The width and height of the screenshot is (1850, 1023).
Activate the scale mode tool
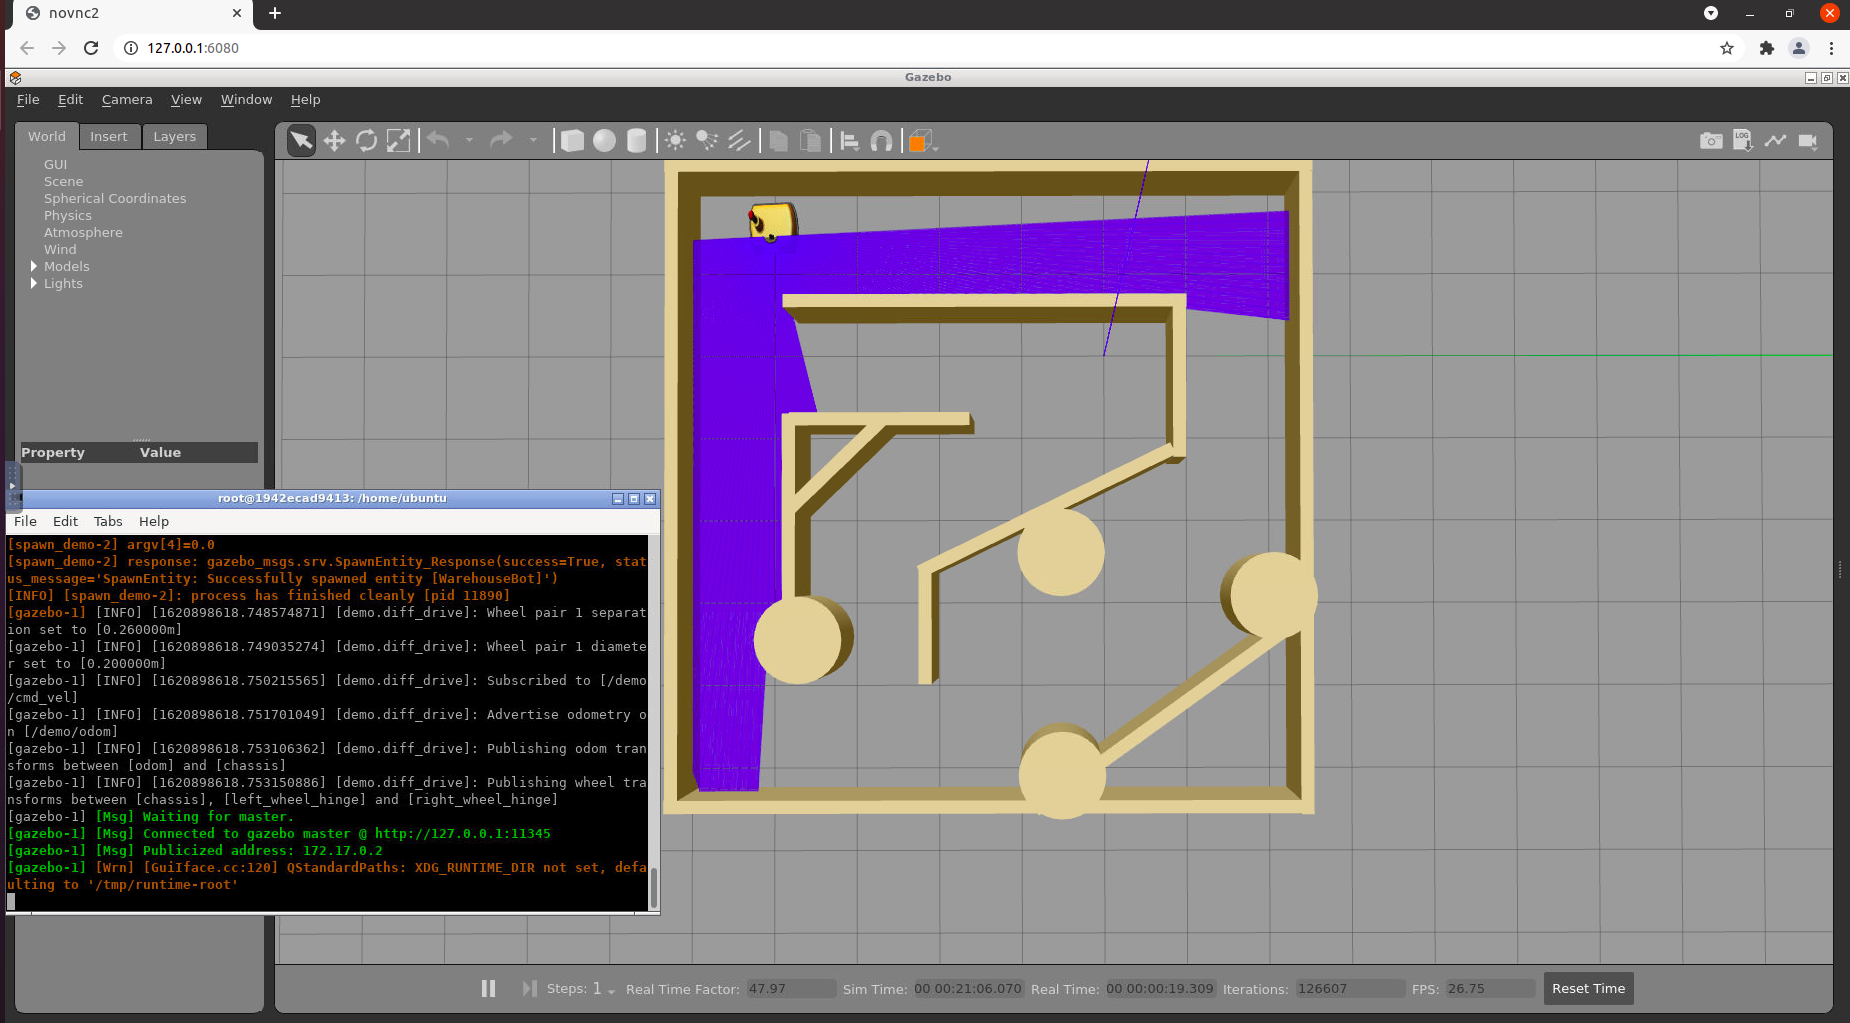398,141
